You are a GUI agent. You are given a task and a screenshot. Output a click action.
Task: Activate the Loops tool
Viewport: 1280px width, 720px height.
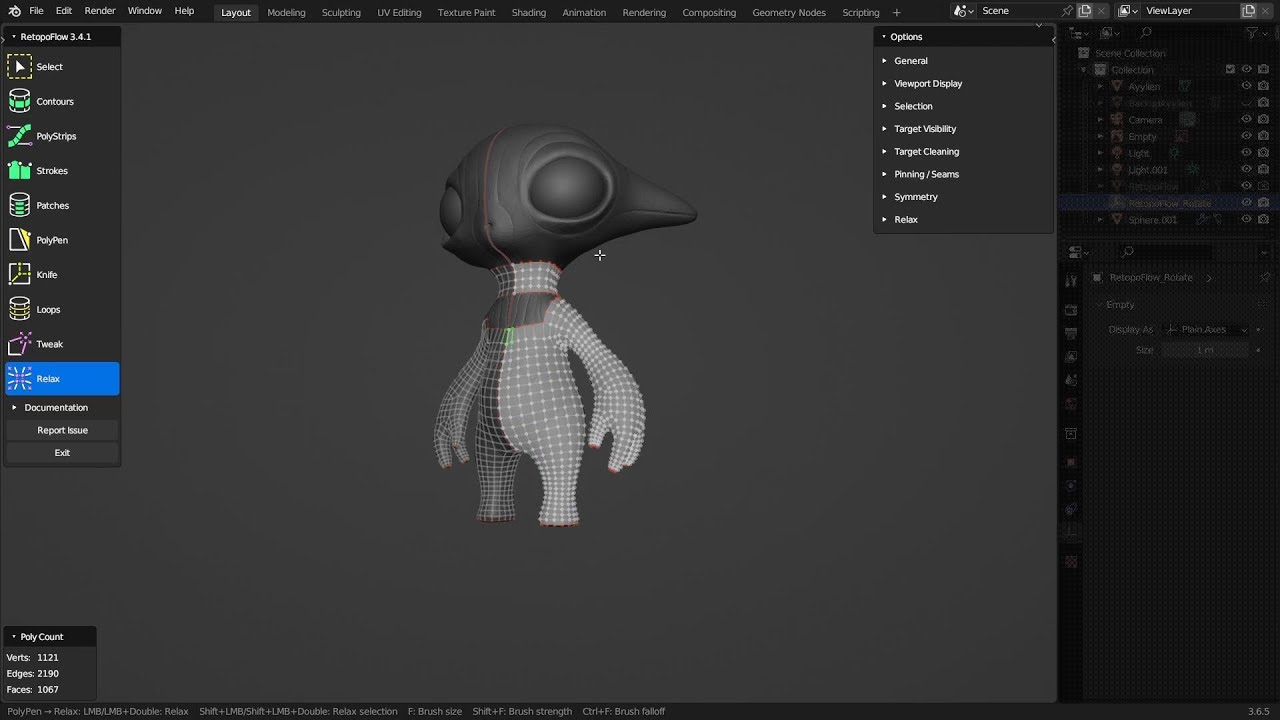point(62,309)
